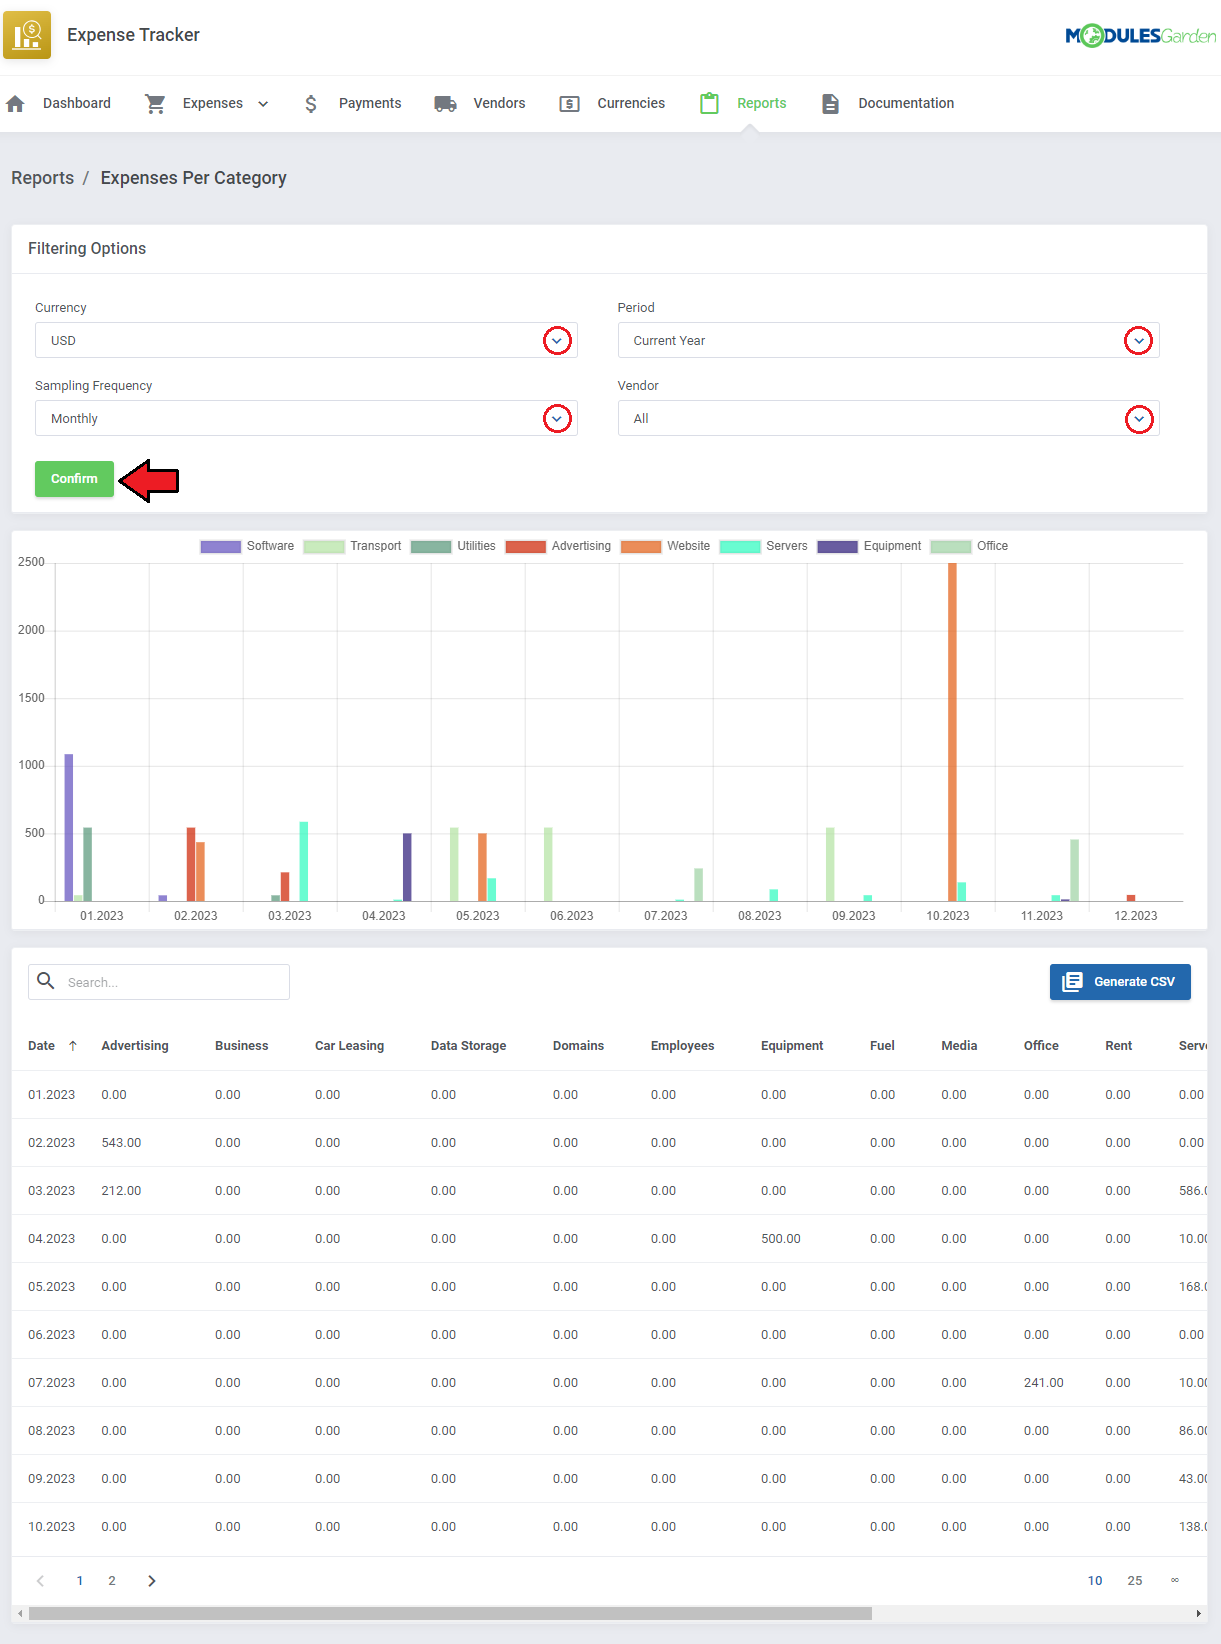Screen dimensions: 1221x1644
Task: Sort by the Domains column header
Action: (x=578, y=1046)
